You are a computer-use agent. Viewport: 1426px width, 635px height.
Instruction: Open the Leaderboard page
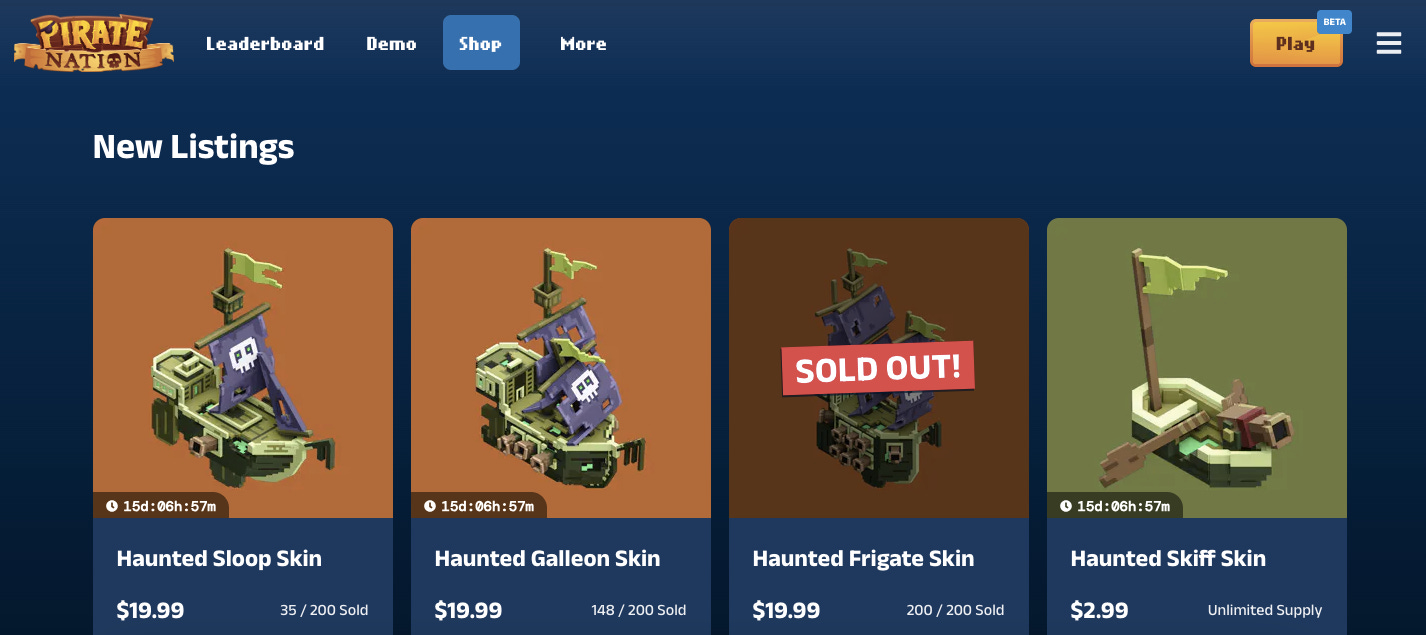[x=265, y=43]
